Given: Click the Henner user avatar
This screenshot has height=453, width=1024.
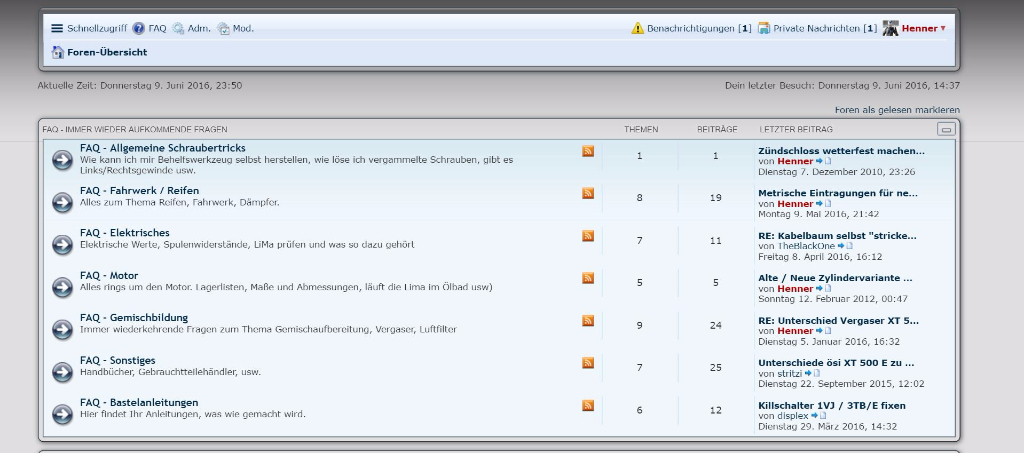Looking at the screenshot, I should (890, 28).
